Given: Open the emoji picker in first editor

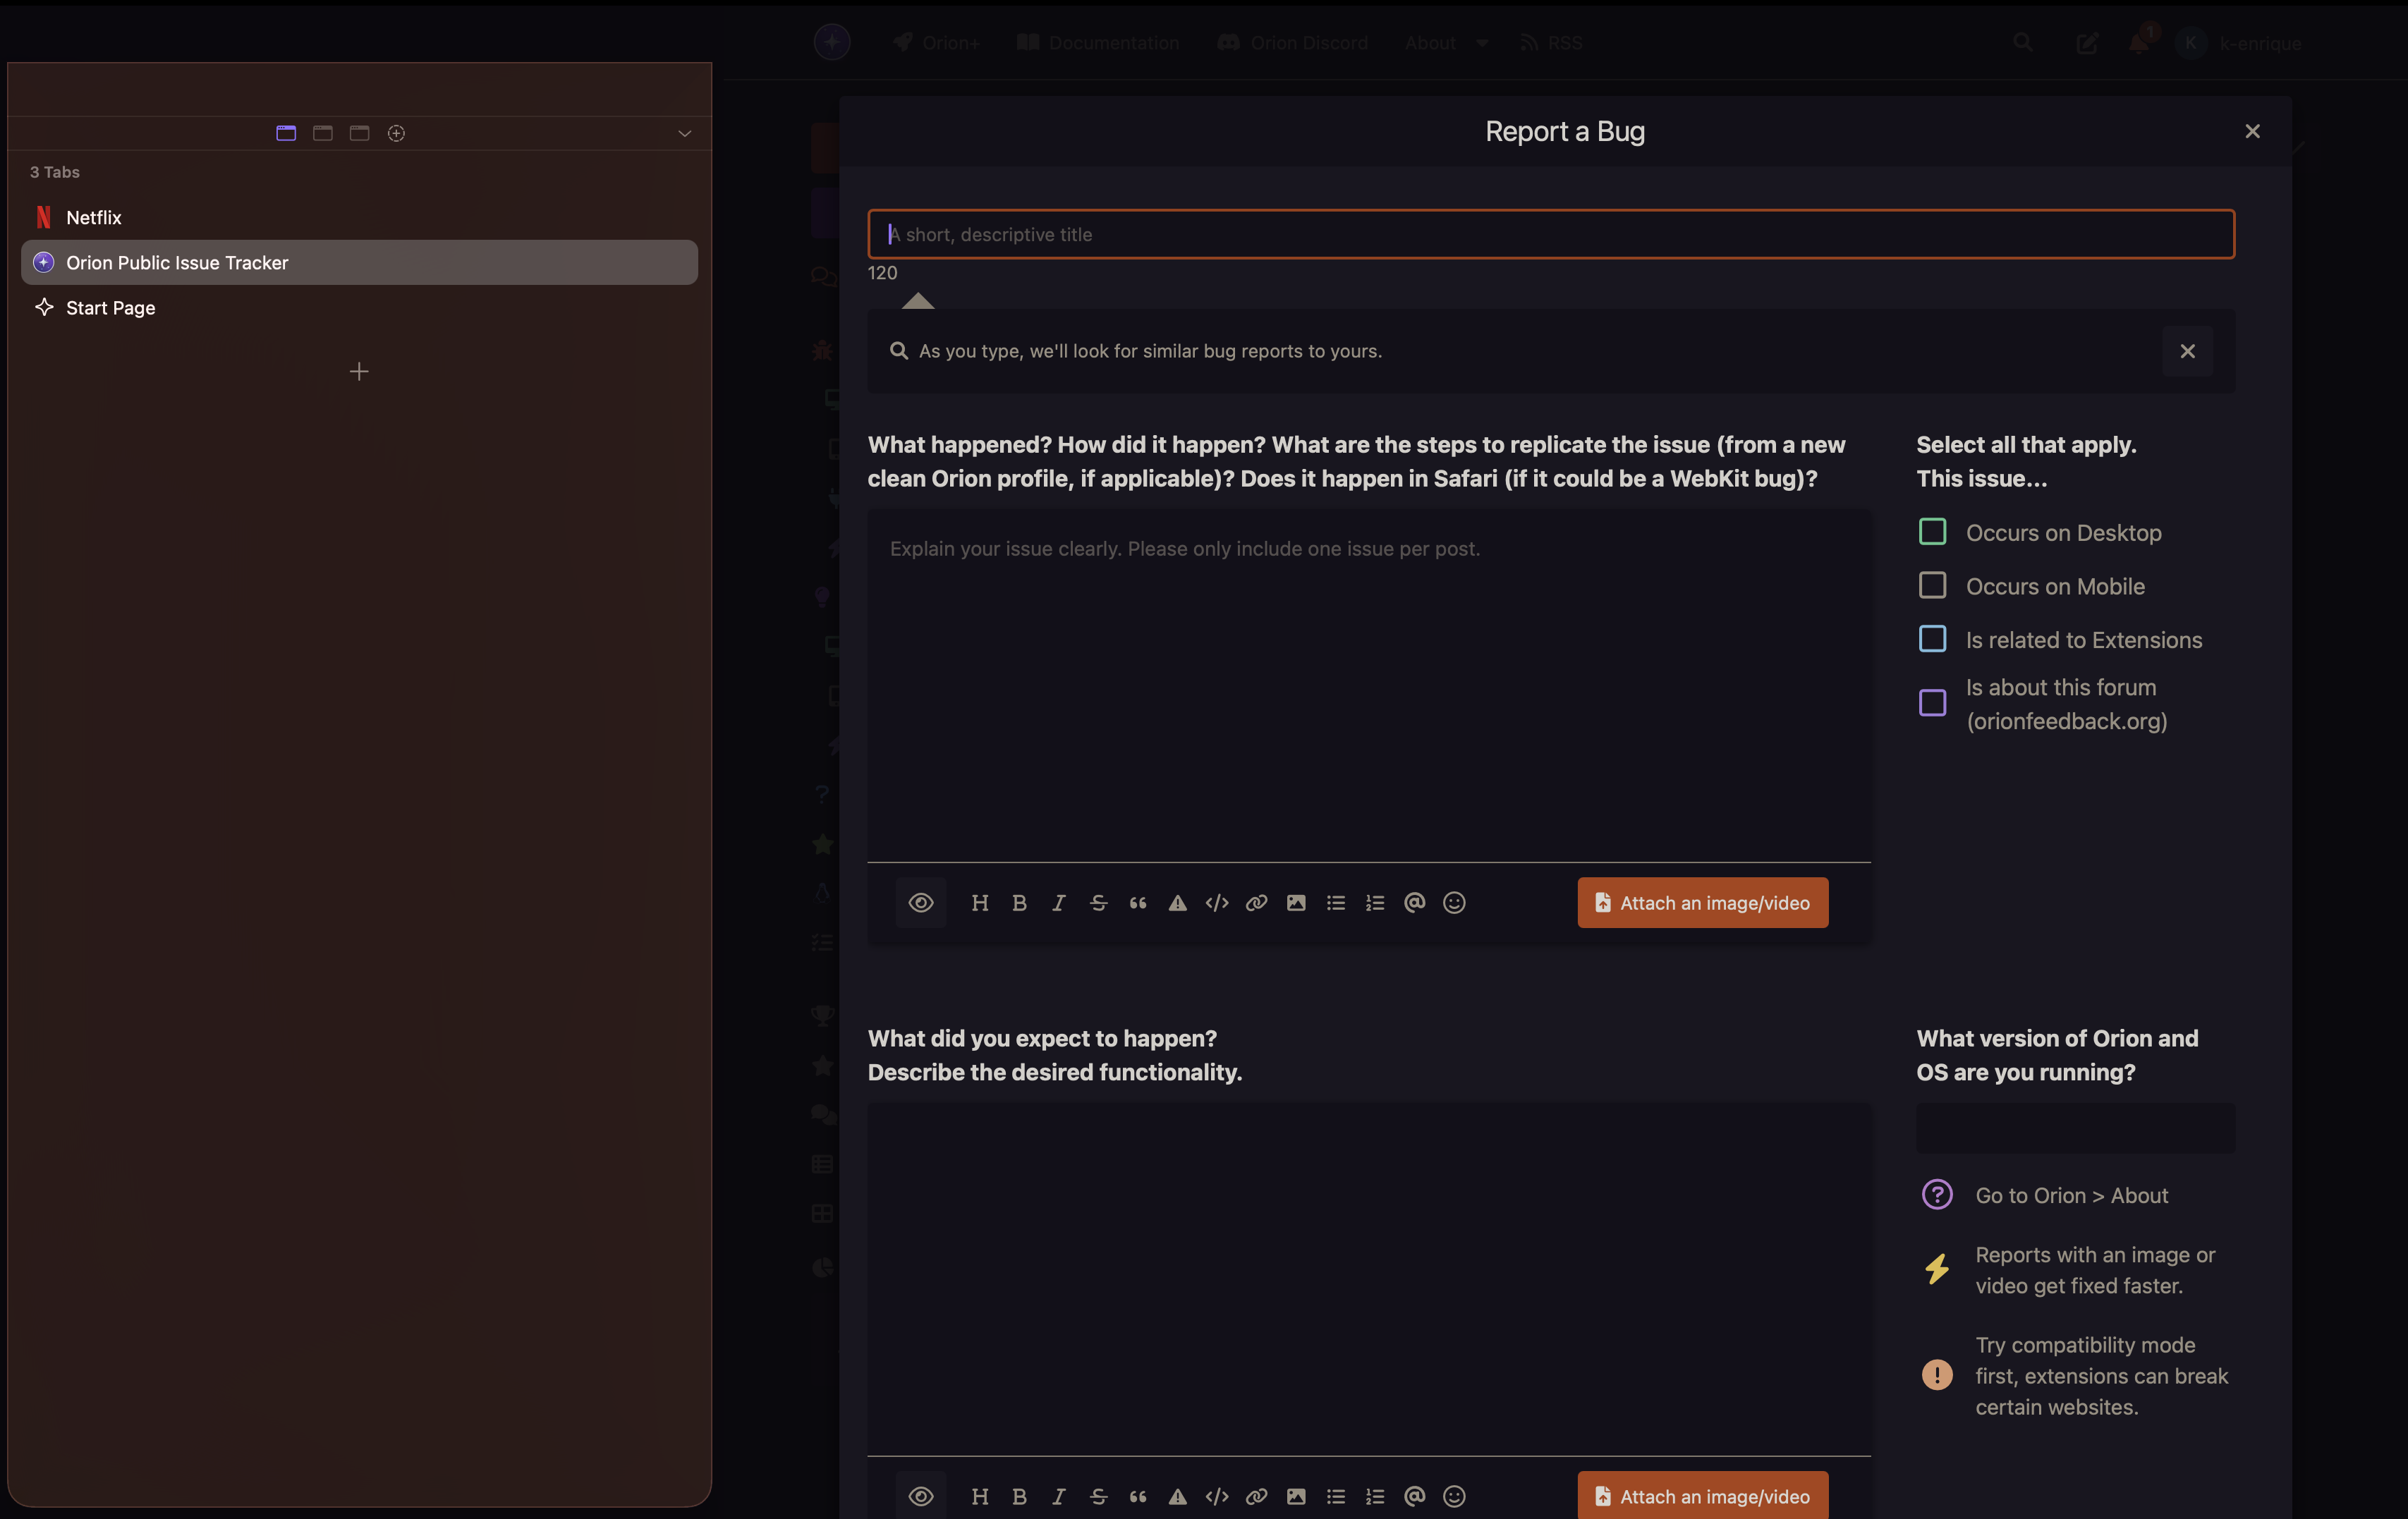Looking at the screenshot, I should point(1454,903).
